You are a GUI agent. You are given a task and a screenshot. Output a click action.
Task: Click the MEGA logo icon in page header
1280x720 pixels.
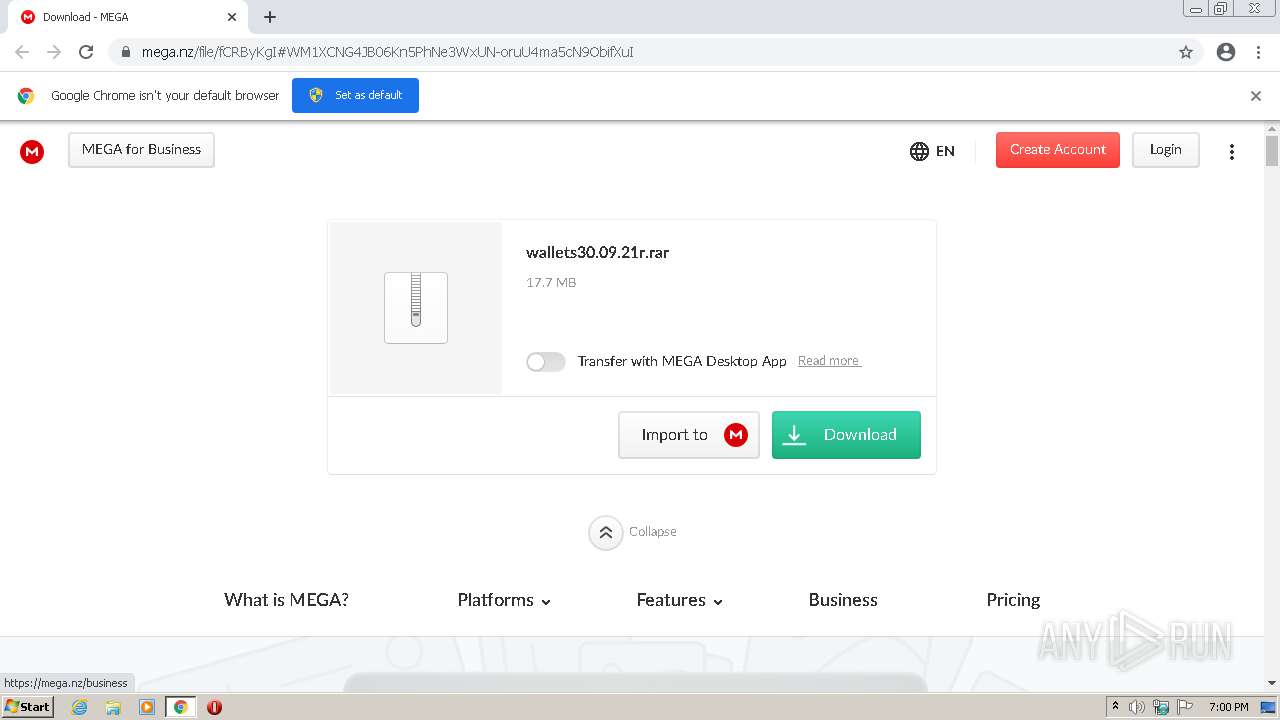pyautogui.click(x=32, y=151)
